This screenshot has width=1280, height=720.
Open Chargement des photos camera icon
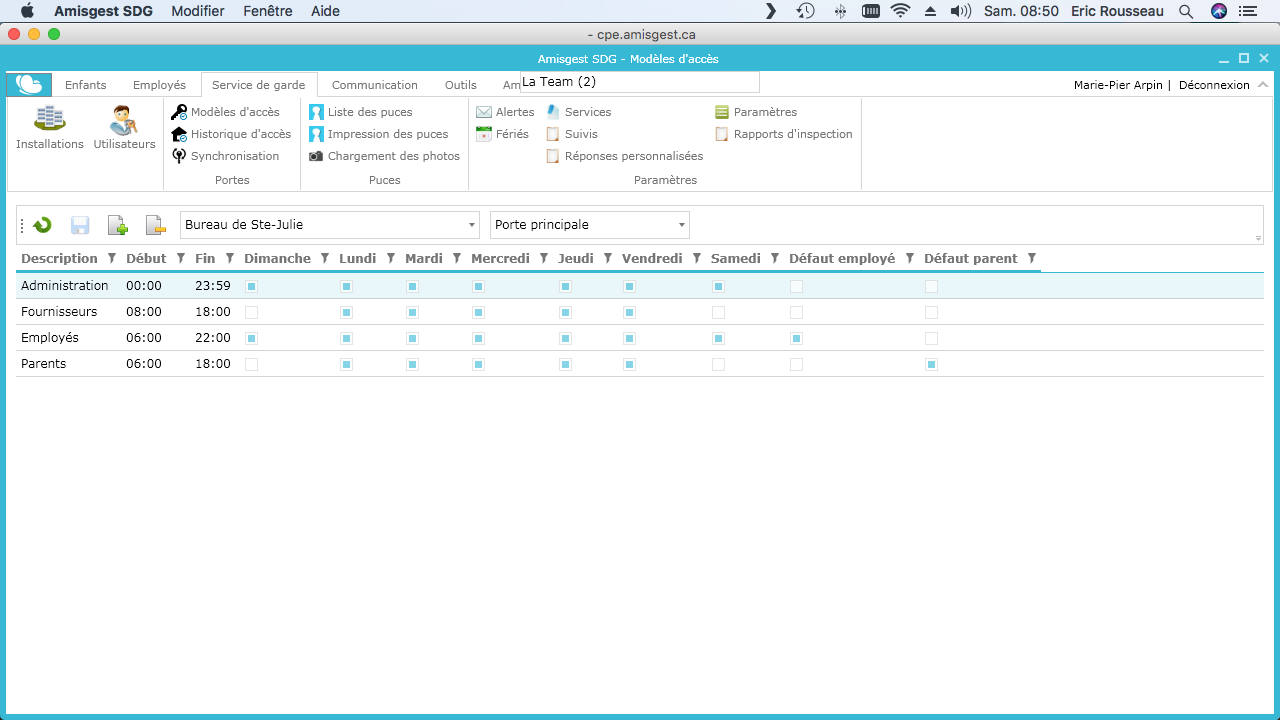316,156
